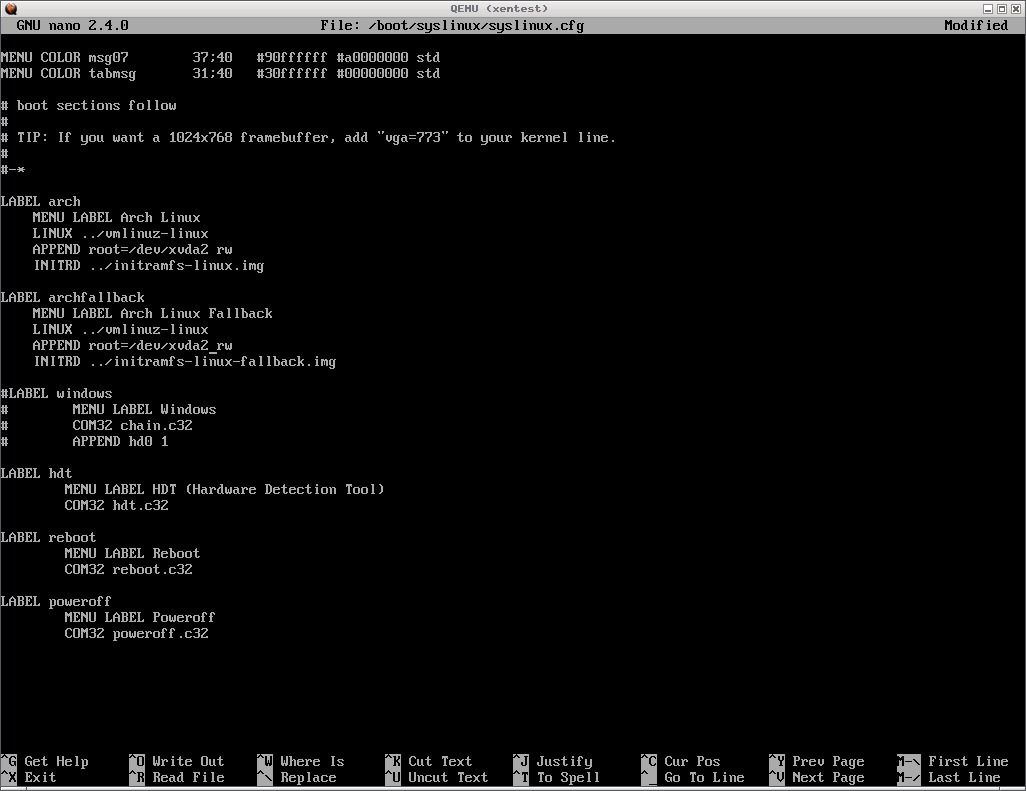The height and width of the screenshot is (791, 1026).
Task: Click the QEMU window icon in title bar
Action: pos(9,8)
